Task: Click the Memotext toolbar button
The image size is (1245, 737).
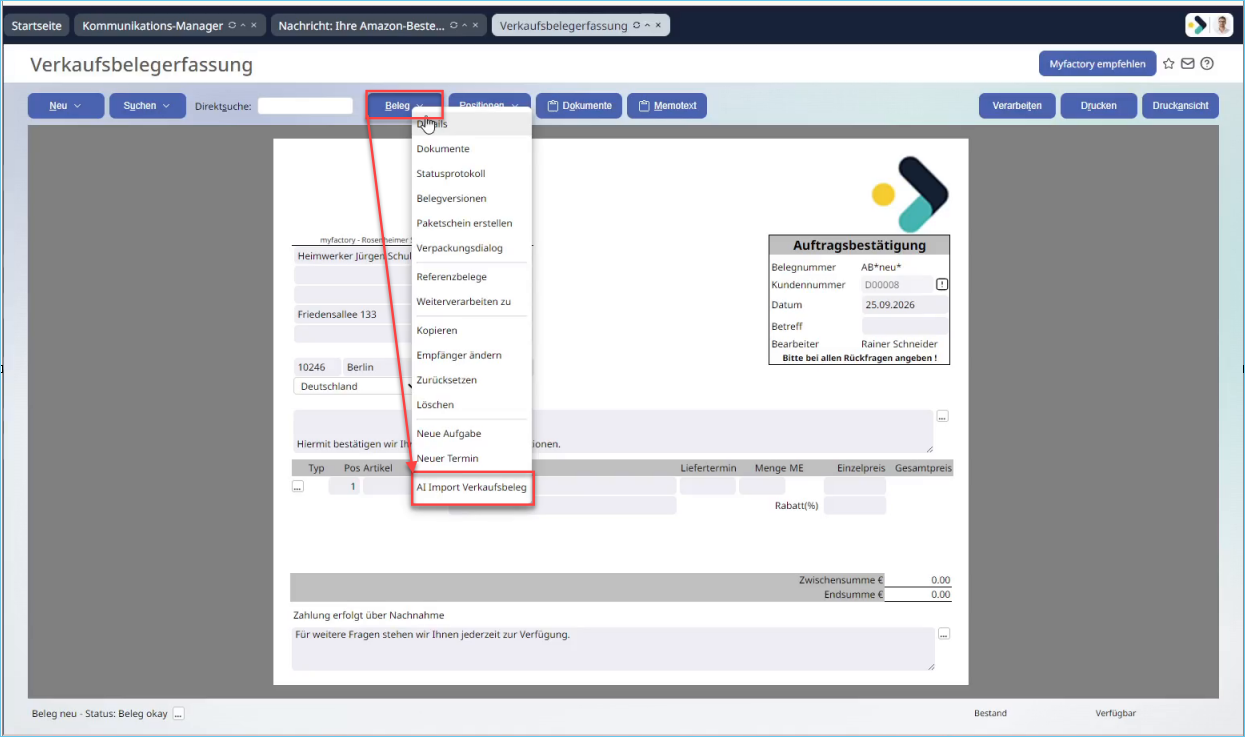Action: pyautogui.click(x=667, y=106)
